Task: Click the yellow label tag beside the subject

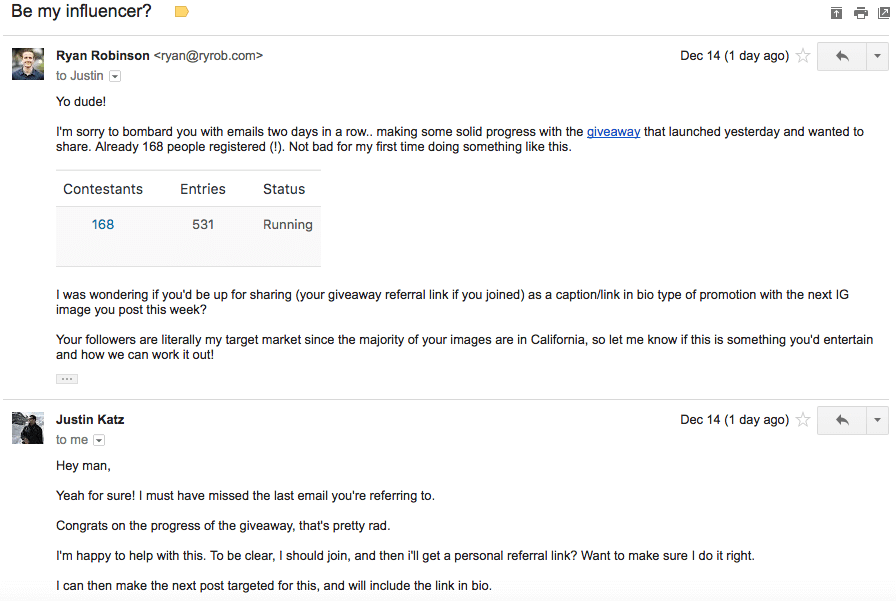Action: coord(182,12)
